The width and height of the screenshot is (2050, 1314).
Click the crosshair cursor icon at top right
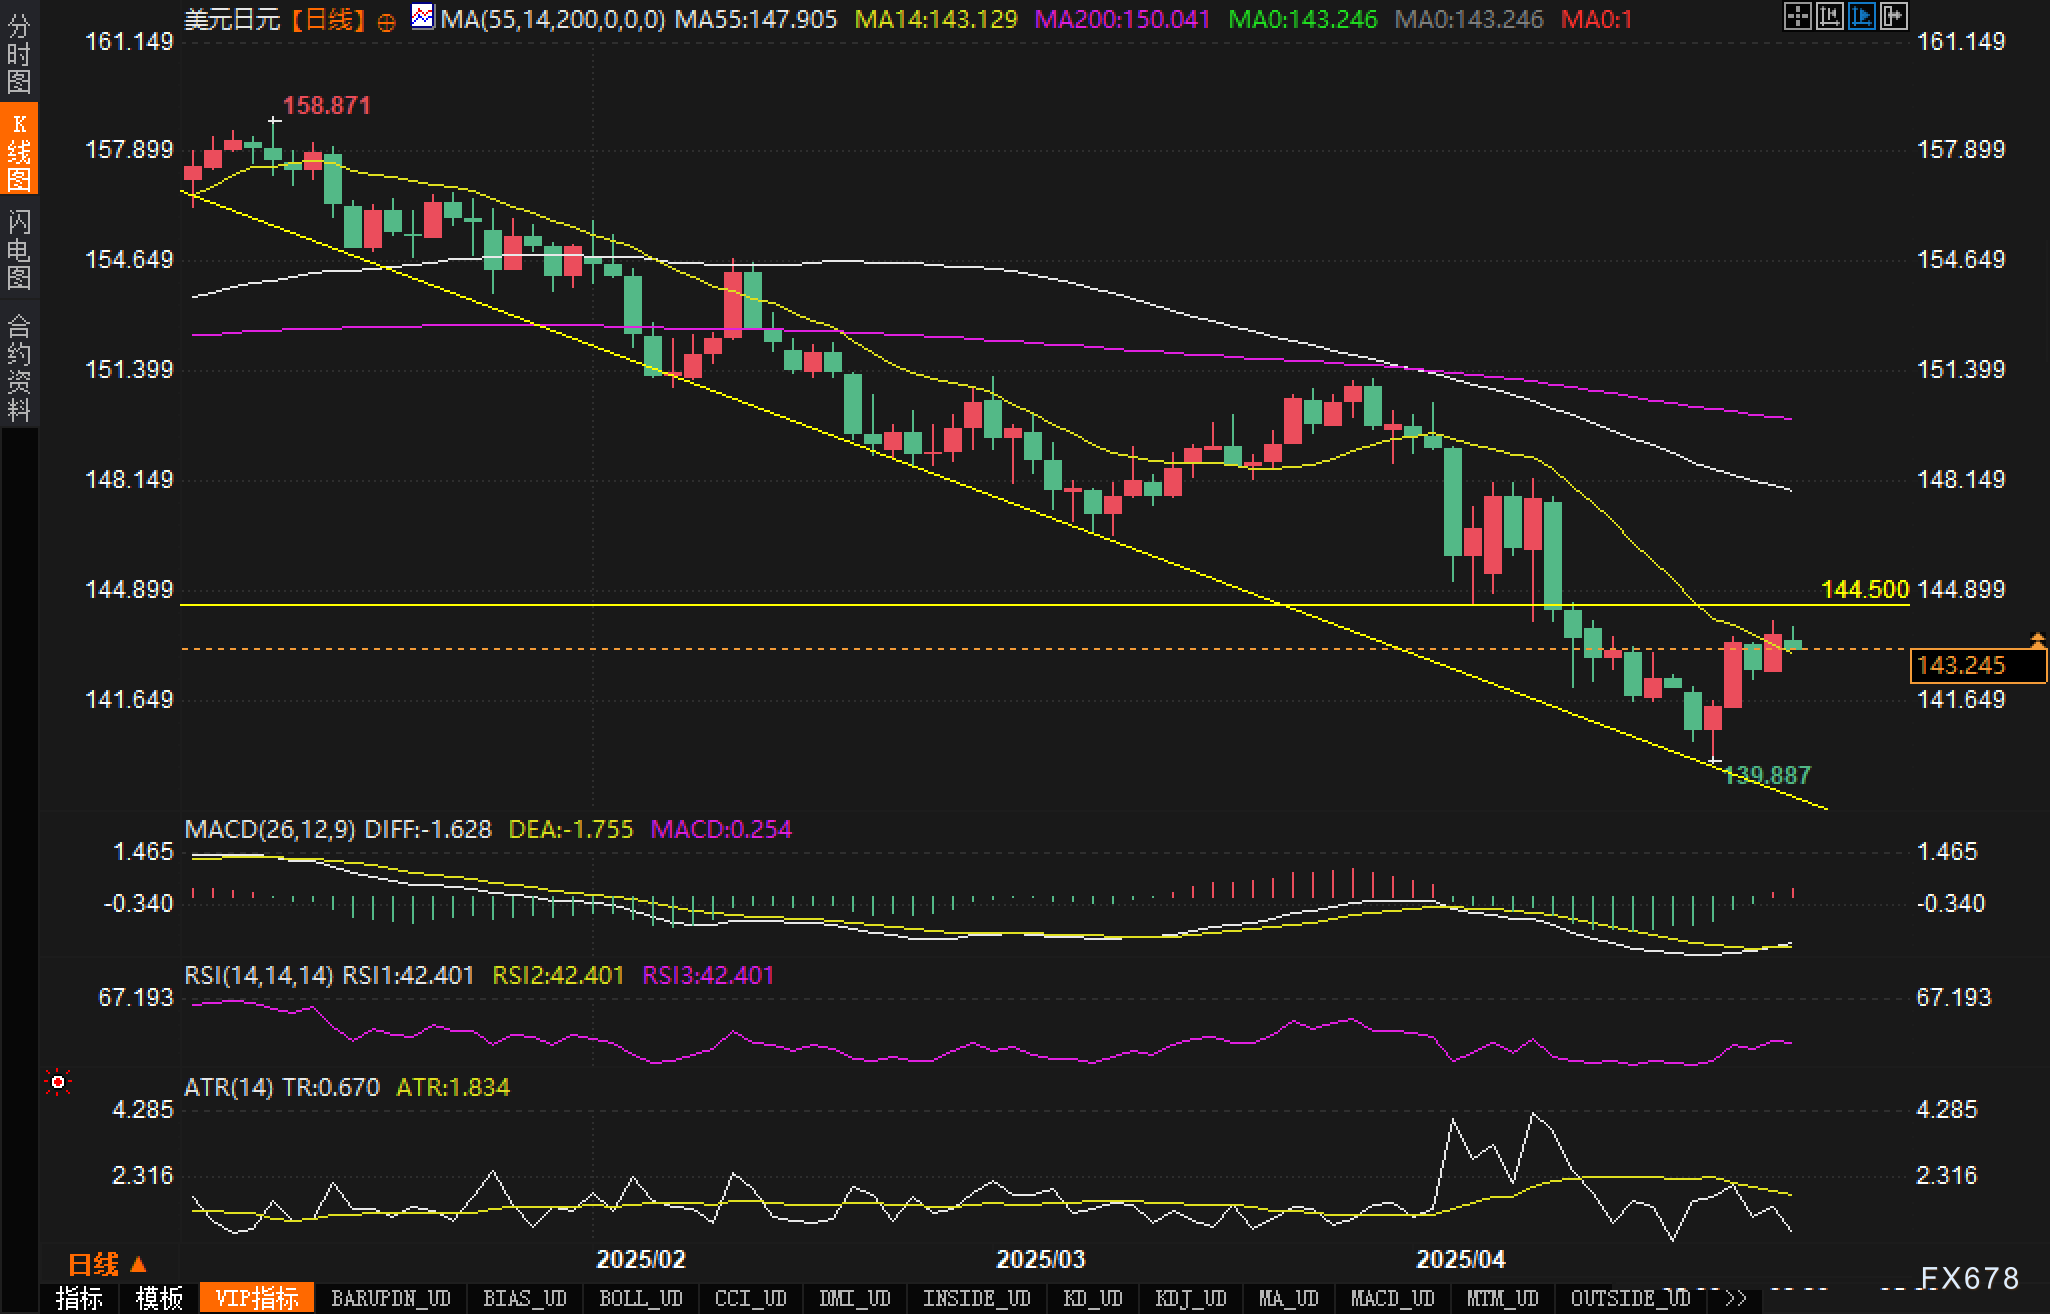1797,16
